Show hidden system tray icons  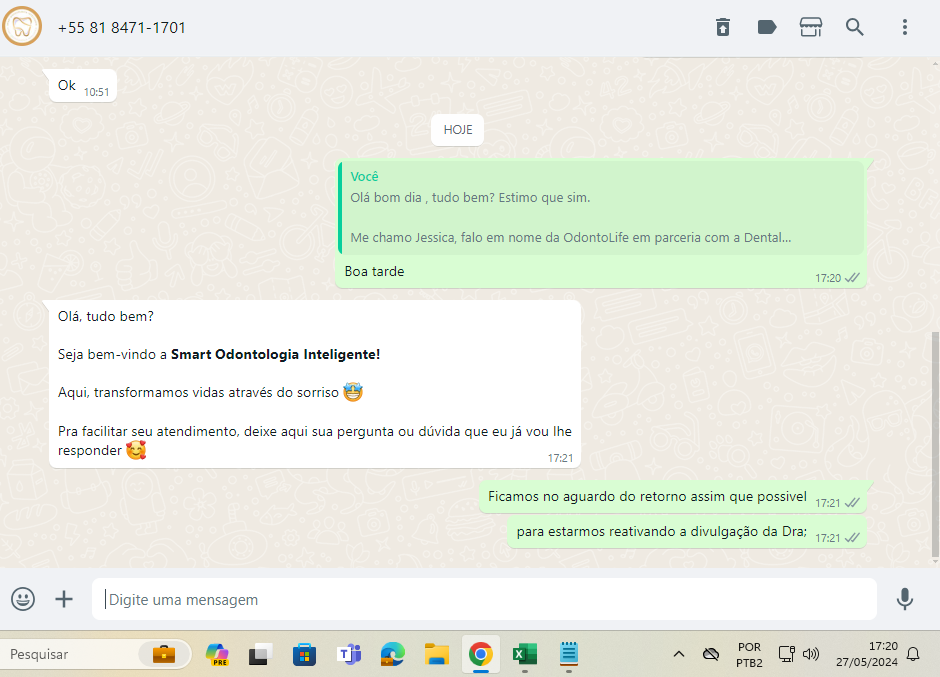coord(679,654)
